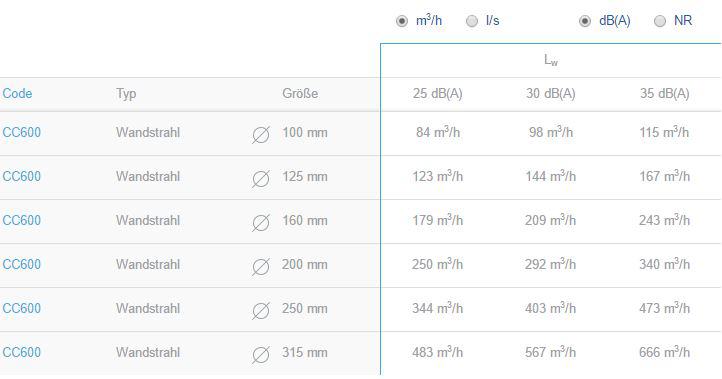
Task: Sort the table by the Code column header
Action: [x=17, y=93]
